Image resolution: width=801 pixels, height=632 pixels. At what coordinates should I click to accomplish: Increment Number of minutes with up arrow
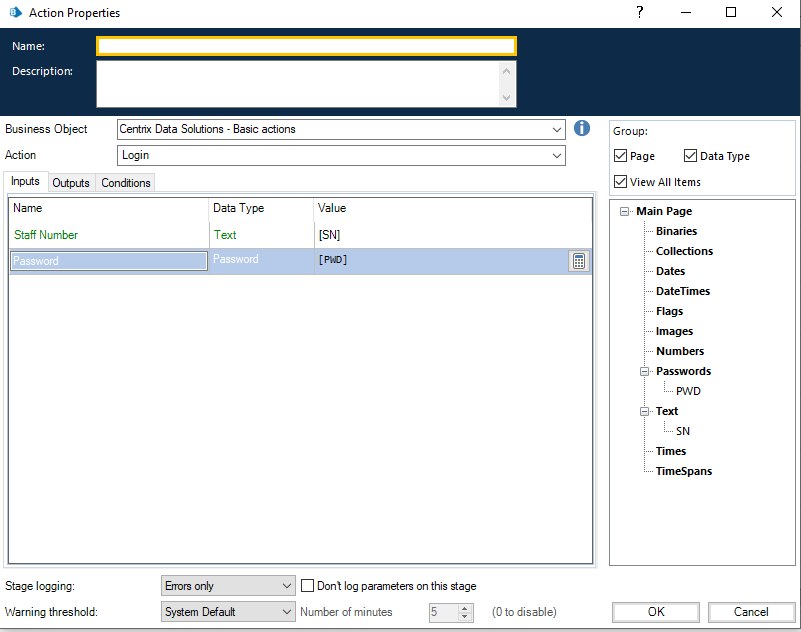(464, 607)
